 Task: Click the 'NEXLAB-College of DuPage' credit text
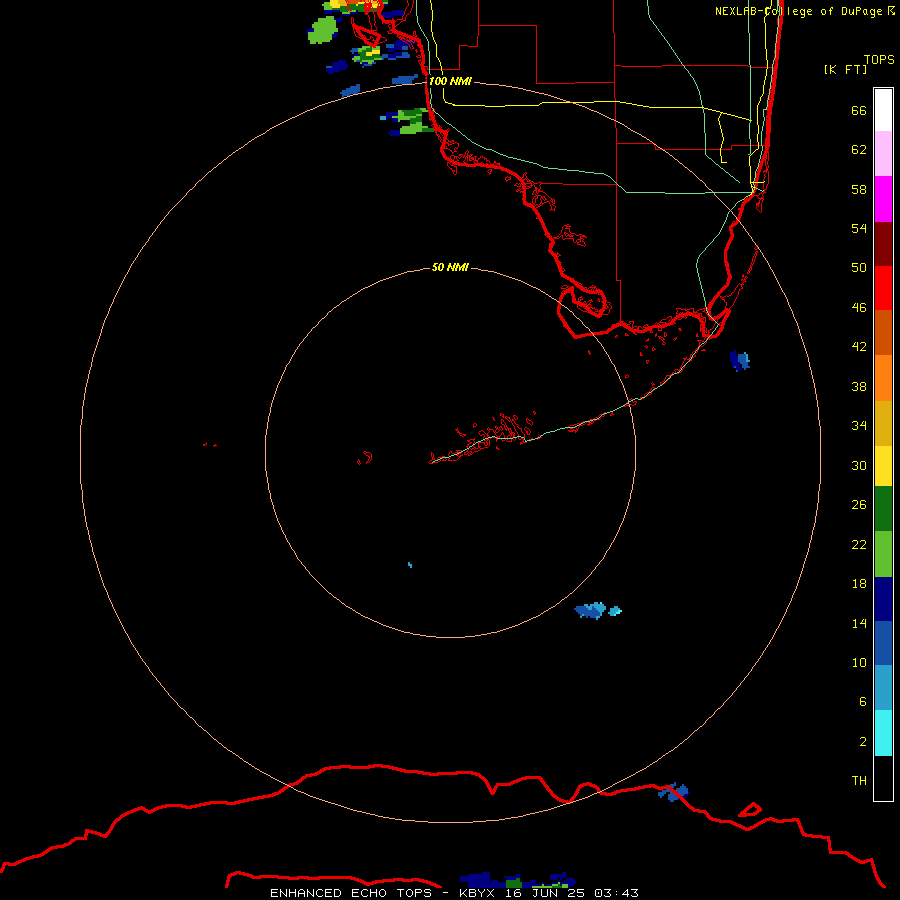pyautogui.click(x=798, y=11)
